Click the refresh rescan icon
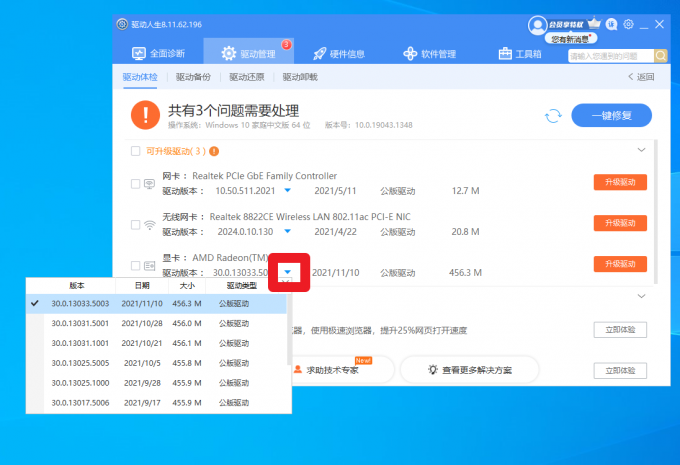Viewport: 680px width, 465px height. pos(553,116)
